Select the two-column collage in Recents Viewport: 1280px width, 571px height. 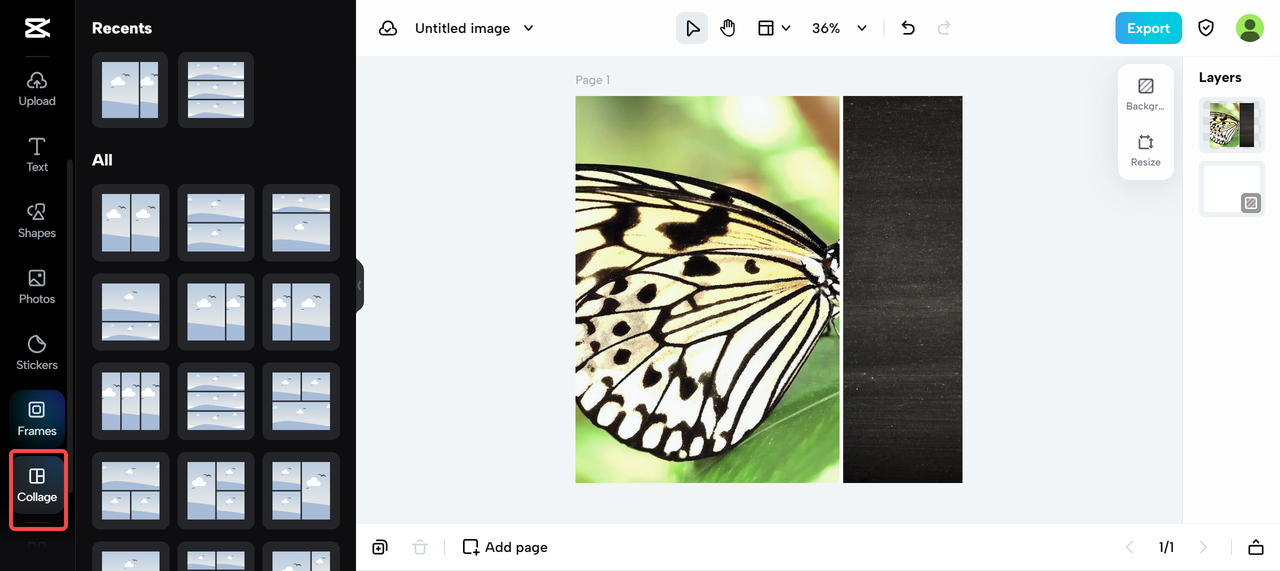click(130, 90)
